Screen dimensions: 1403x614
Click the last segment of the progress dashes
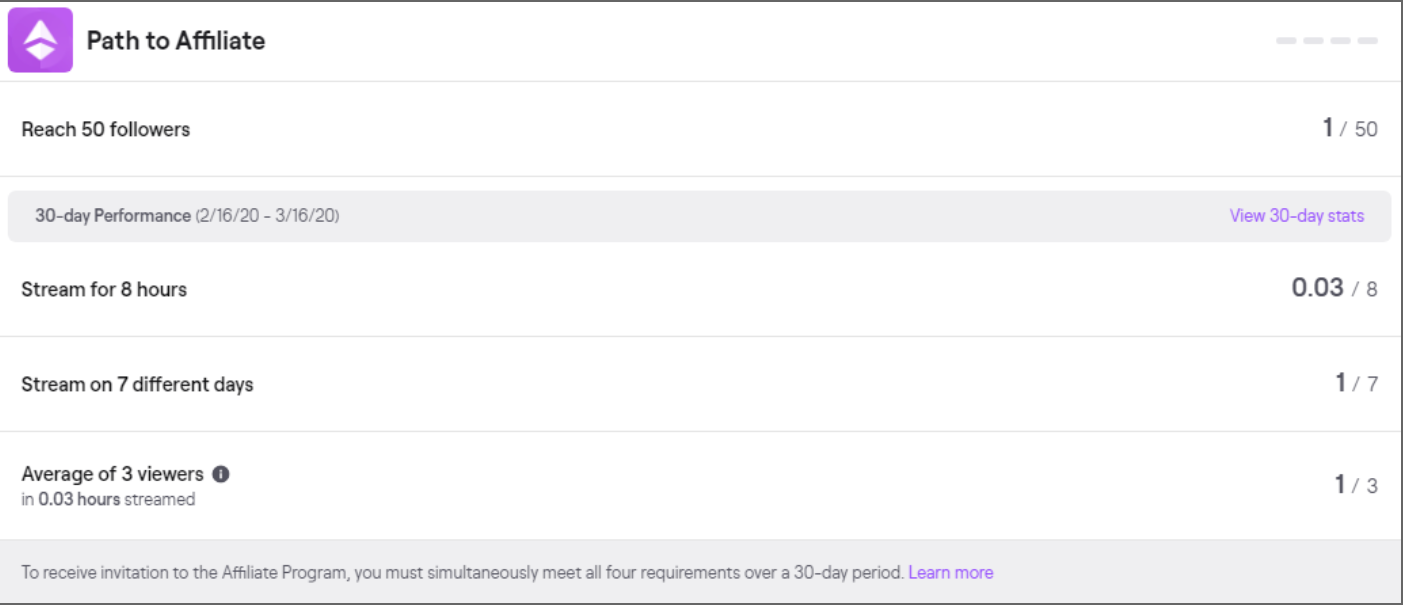[1367, 41]
